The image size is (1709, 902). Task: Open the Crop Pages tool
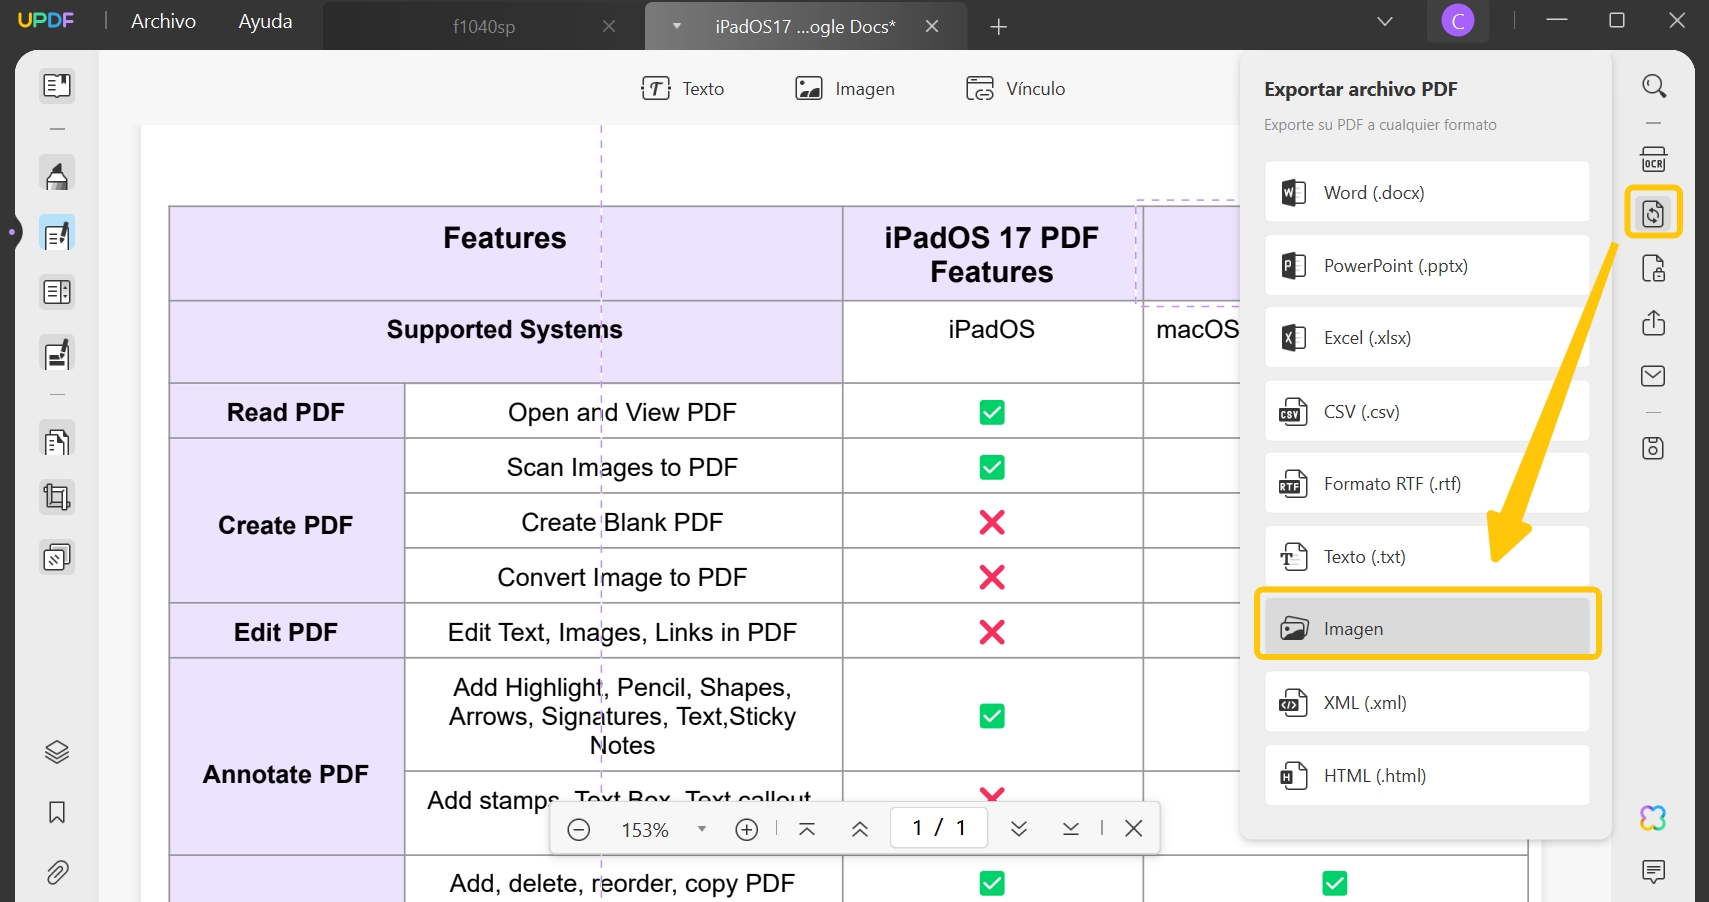(57, 497)
